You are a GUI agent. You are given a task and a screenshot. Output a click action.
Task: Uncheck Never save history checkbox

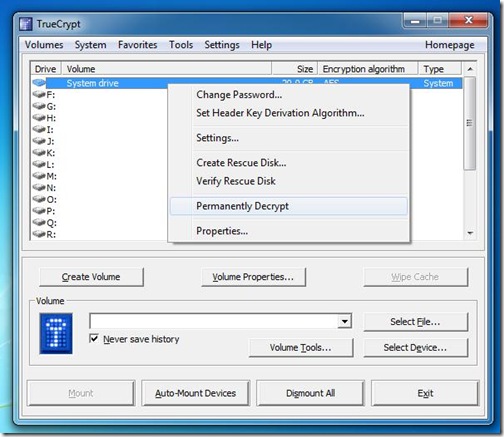point(94,339)
